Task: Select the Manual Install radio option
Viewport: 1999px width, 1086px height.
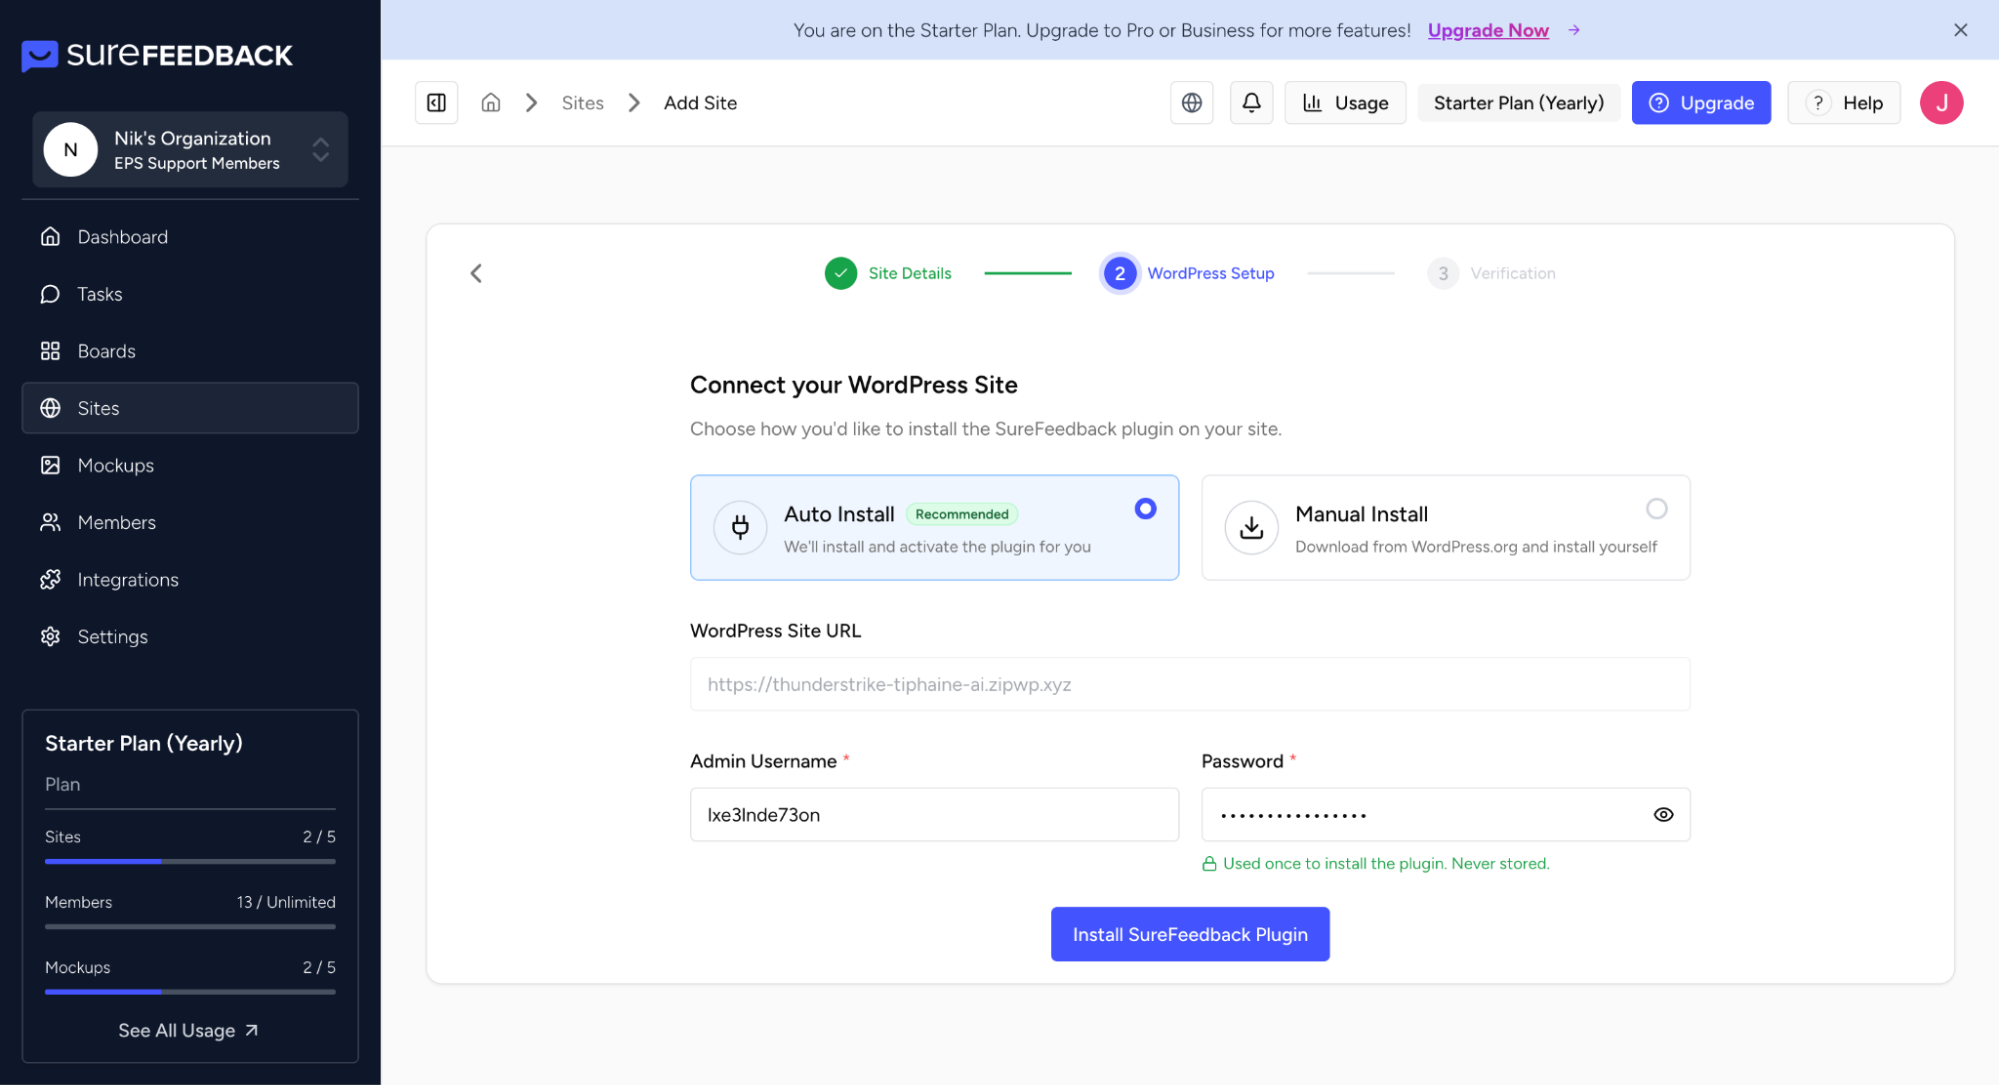Action: [1656, 509]
